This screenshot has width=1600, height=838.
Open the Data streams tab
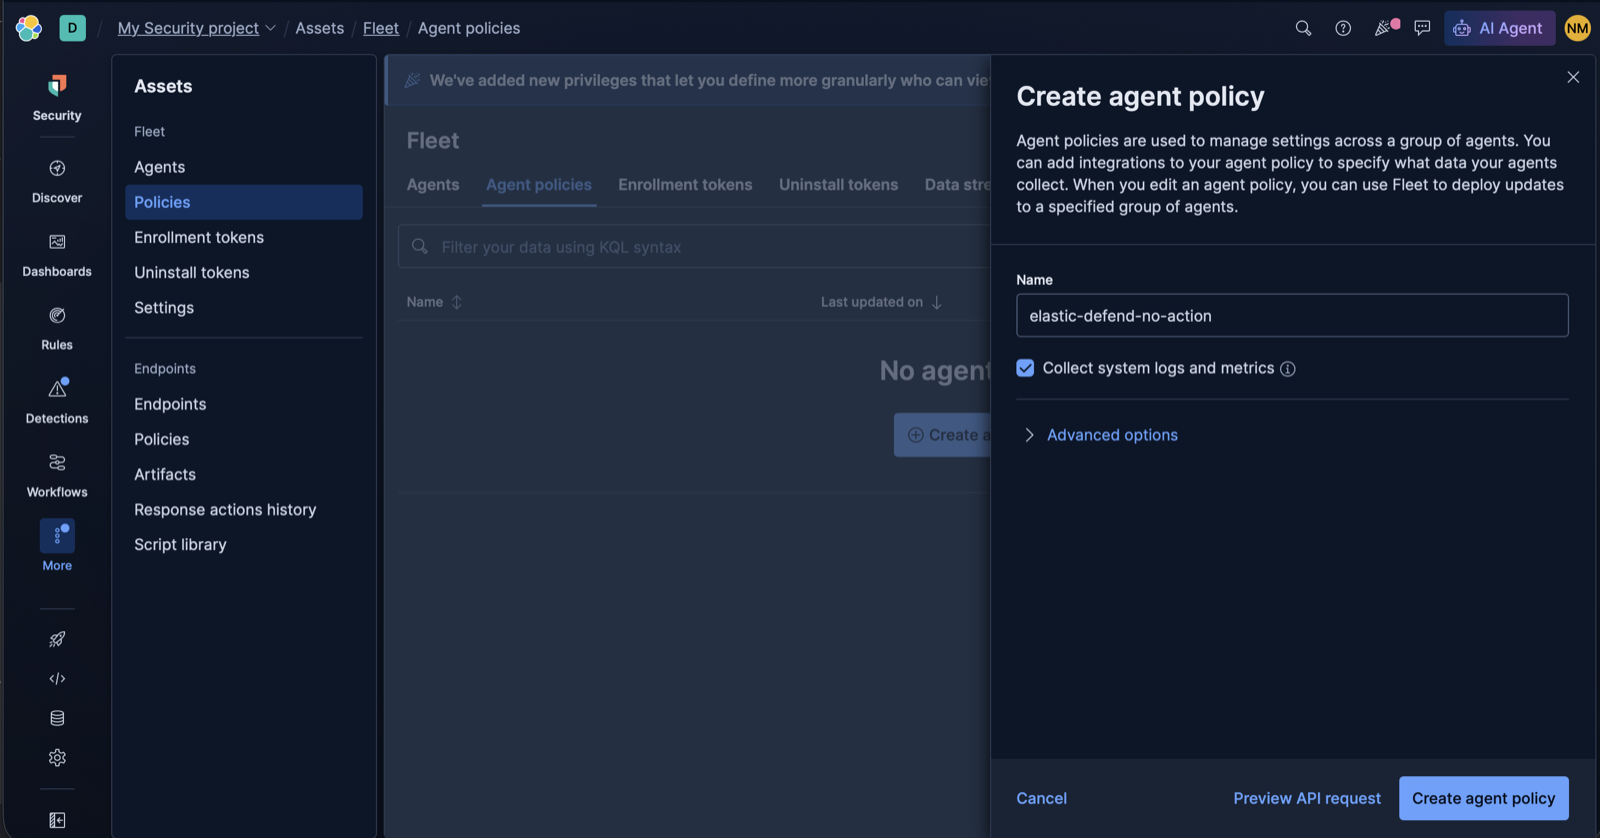(x=957, y=185)
